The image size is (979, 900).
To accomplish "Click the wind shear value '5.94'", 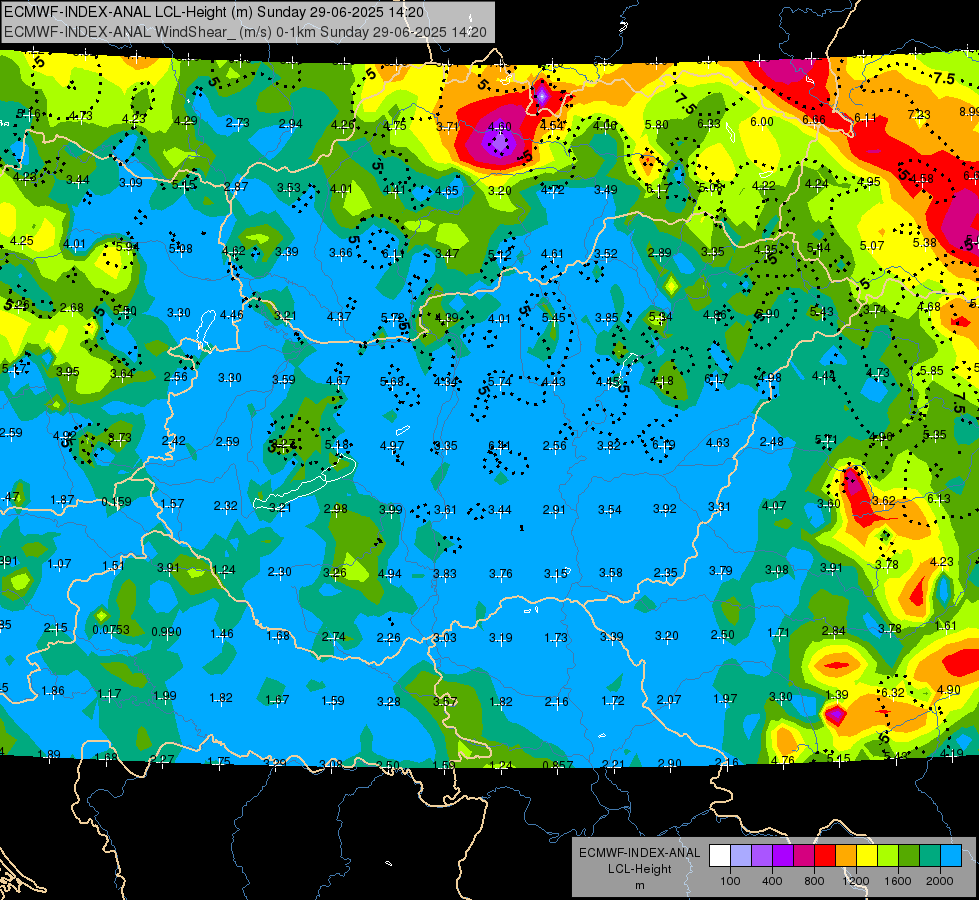I will click(x=127, y=246).
